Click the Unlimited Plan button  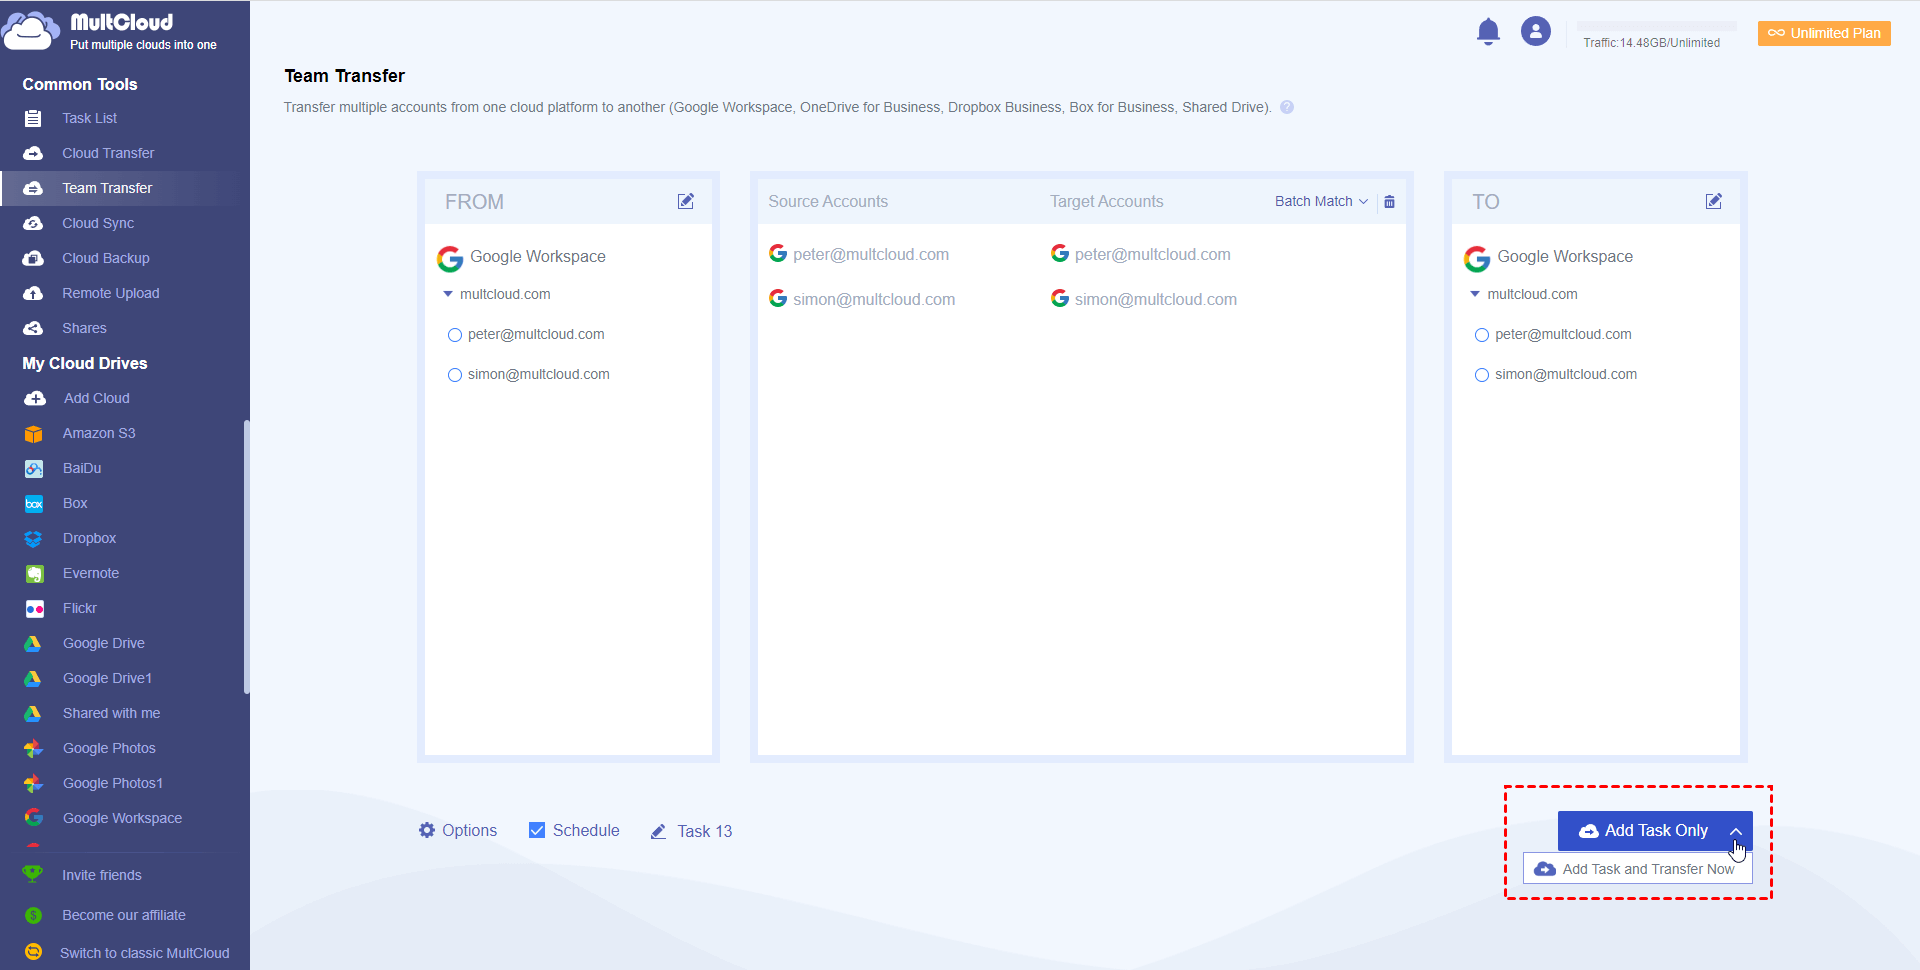[1824, 33]
